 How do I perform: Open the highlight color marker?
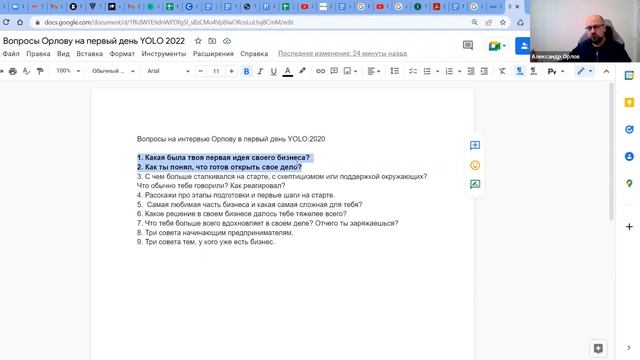click(302, 71)
